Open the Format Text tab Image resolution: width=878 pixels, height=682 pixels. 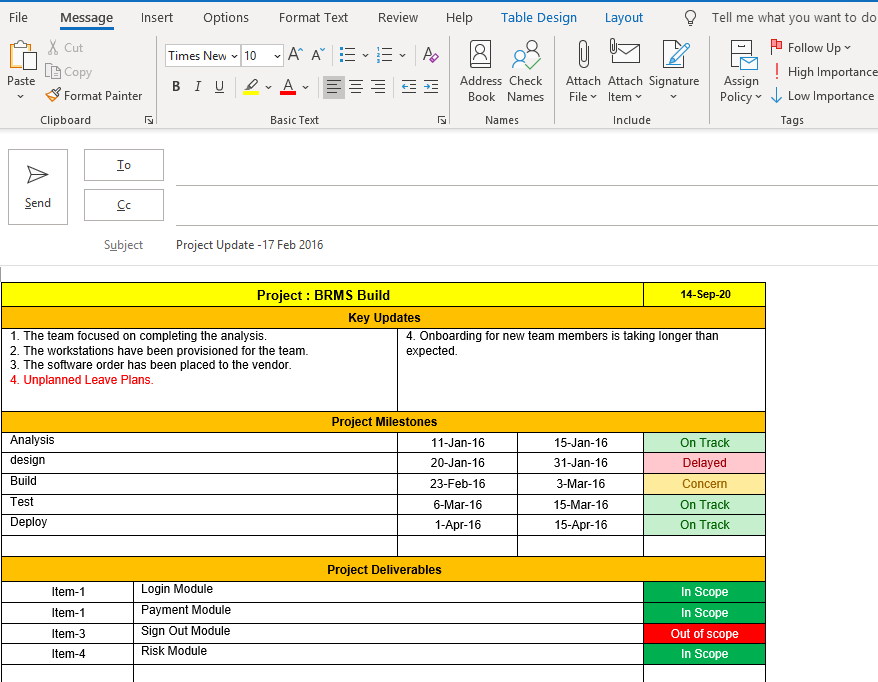(x=313, y=17)
